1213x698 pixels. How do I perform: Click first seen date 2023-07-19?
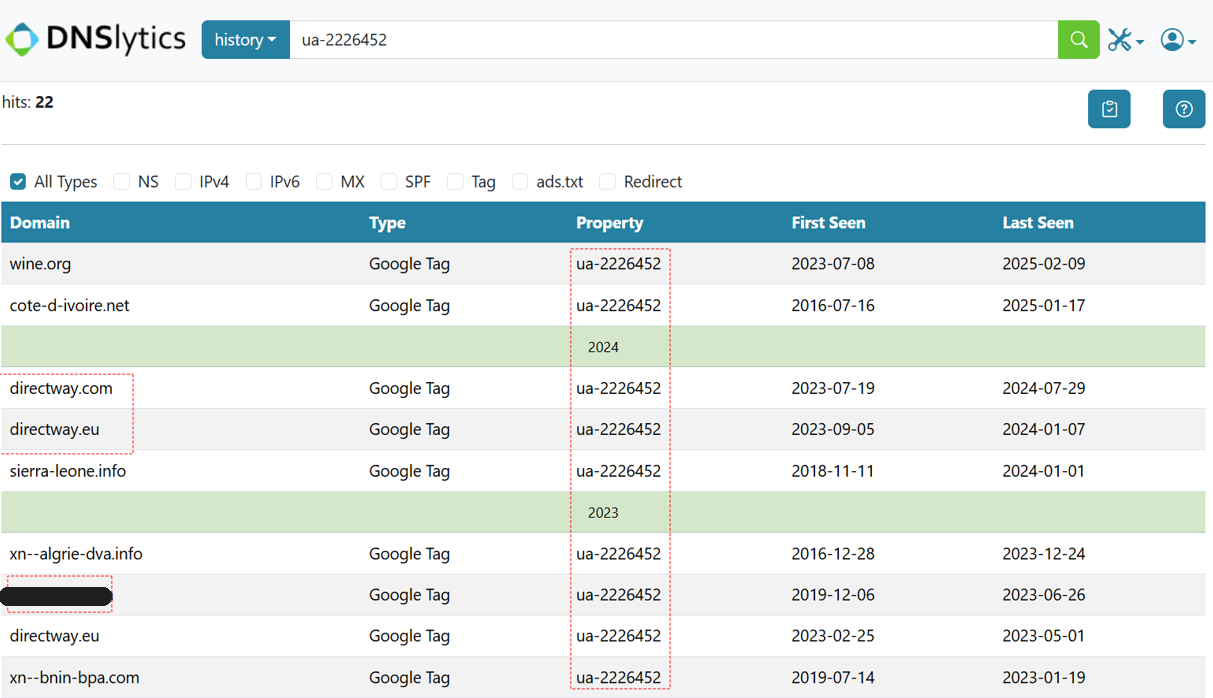(833, 388)
